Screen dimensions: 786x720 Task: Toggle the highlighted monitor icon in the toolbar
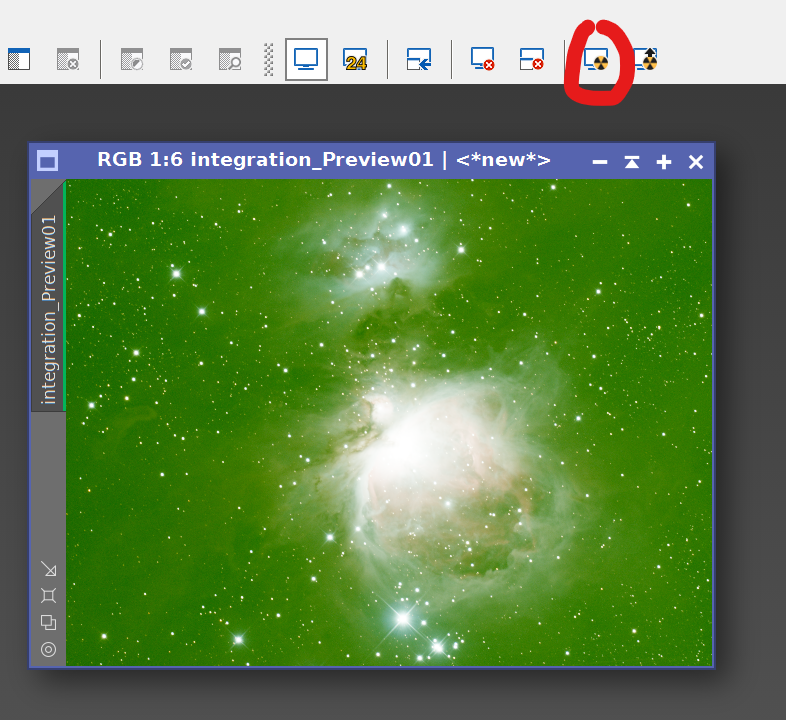pyautogui.click(x=306, y=60)
